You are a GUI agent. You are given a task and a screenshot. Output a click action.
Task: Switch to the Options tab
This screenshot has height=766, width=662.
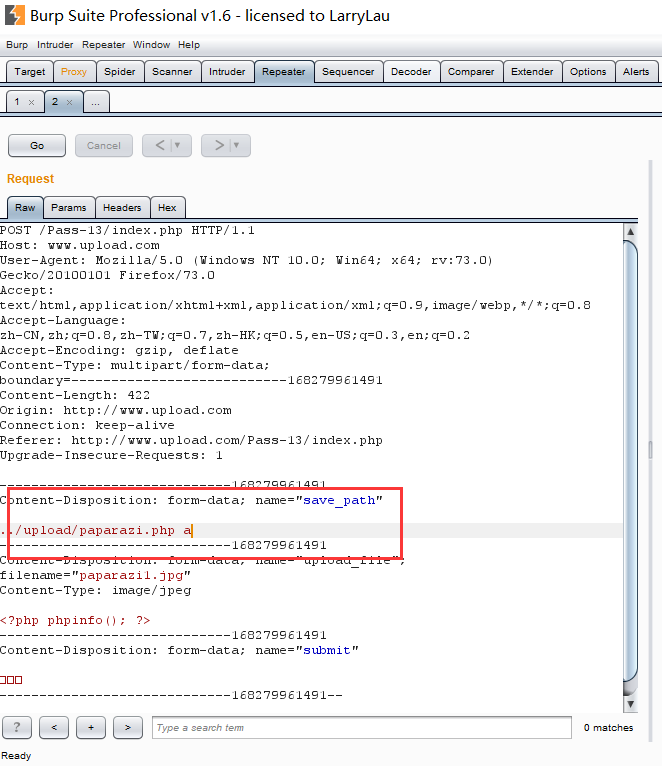click(588, 72)
